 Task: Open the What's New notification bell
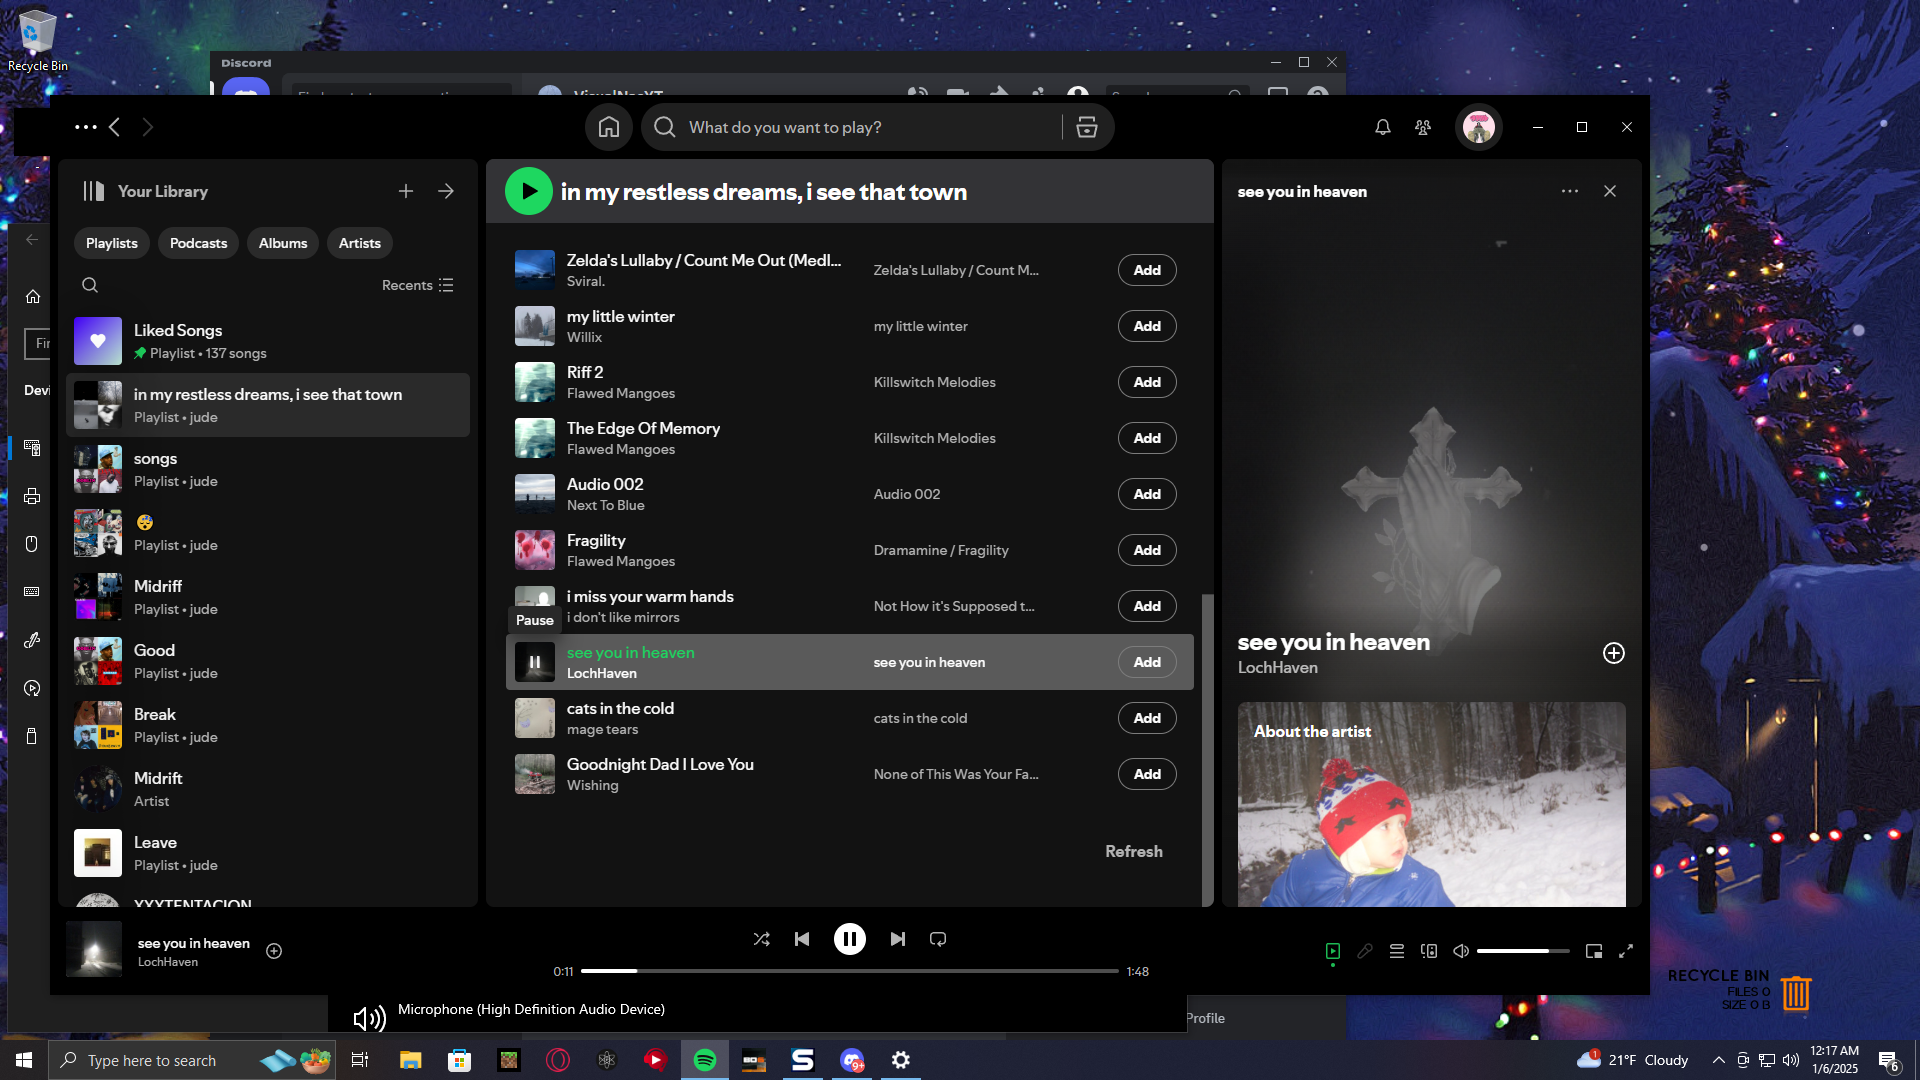pos(1382,127)
